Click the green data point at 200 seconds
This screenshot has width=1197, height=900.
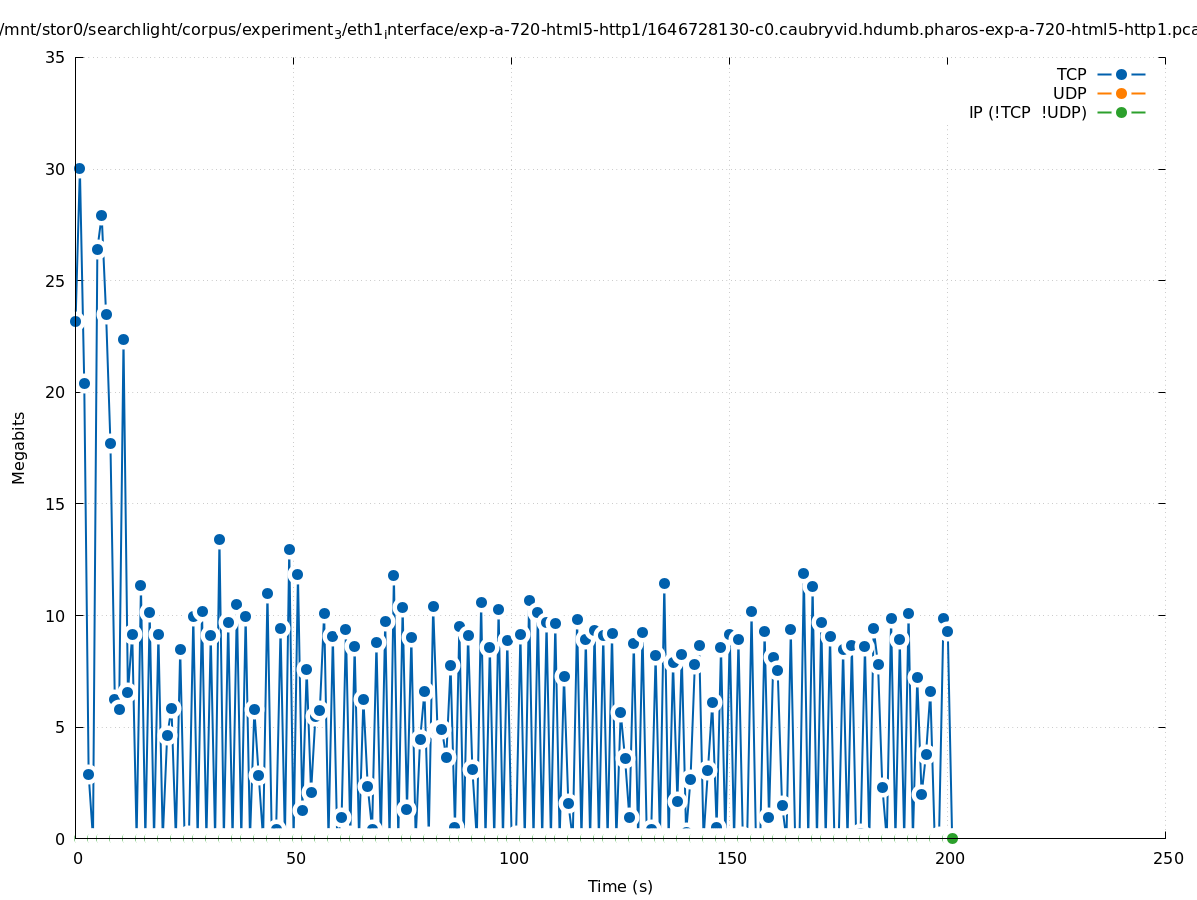952,838
